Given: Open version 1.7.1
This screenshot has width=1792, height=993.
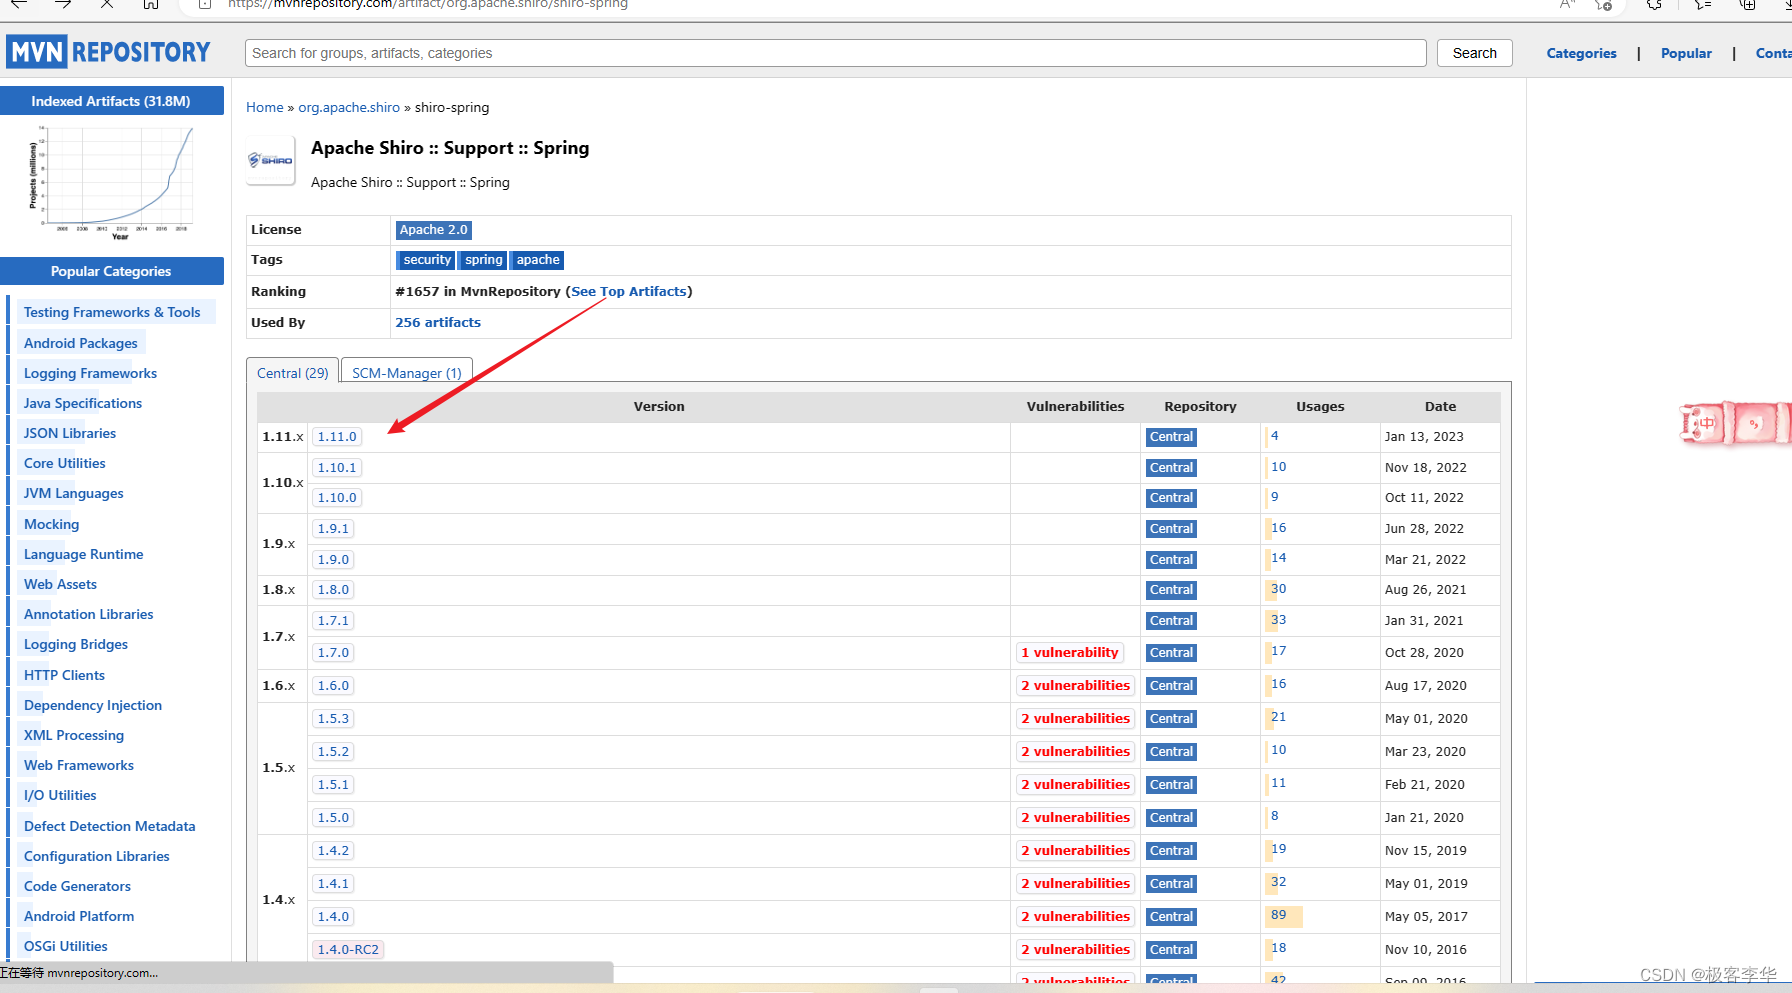Looking at the screenshot, I should point(333,621).
